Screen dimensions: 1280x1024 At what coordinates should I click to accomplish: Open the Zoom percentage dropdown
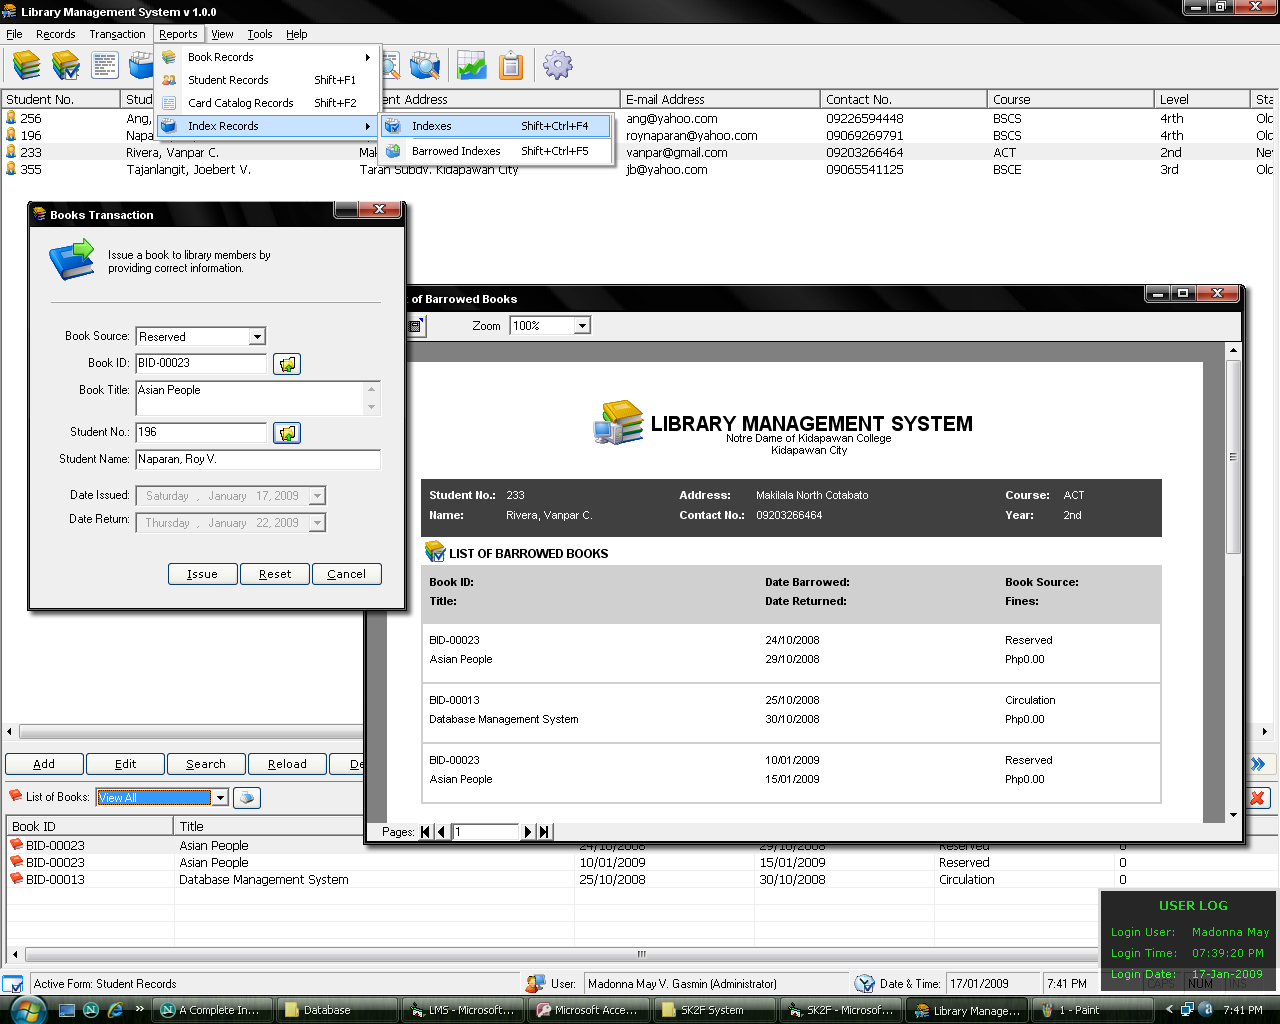(x=582, y=326)
